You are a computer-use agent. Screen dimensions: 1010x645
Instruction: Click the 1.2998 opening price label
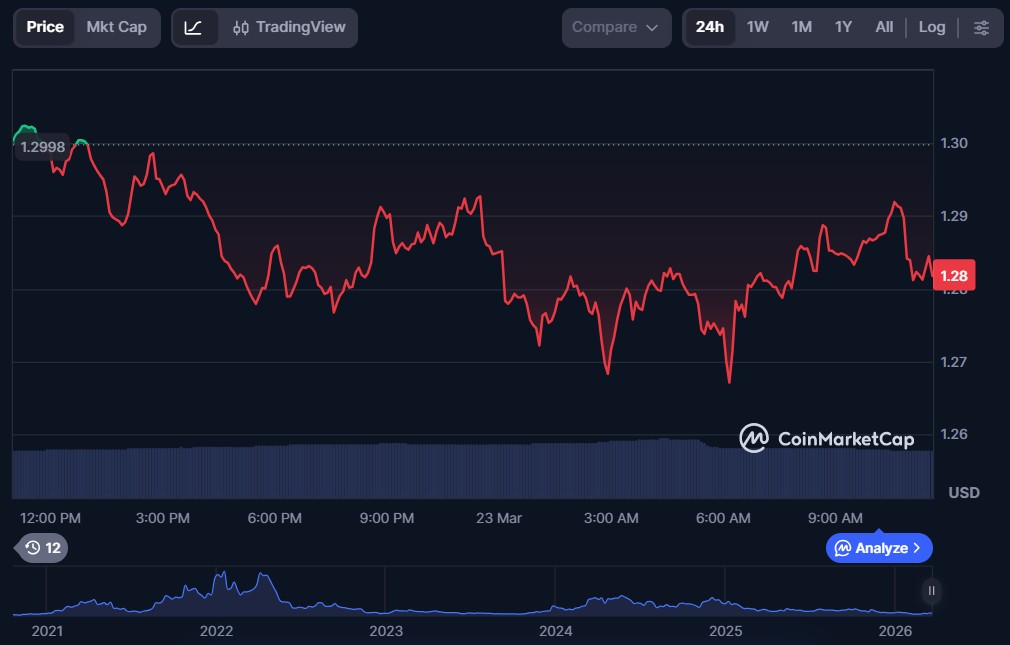[43, 147]
